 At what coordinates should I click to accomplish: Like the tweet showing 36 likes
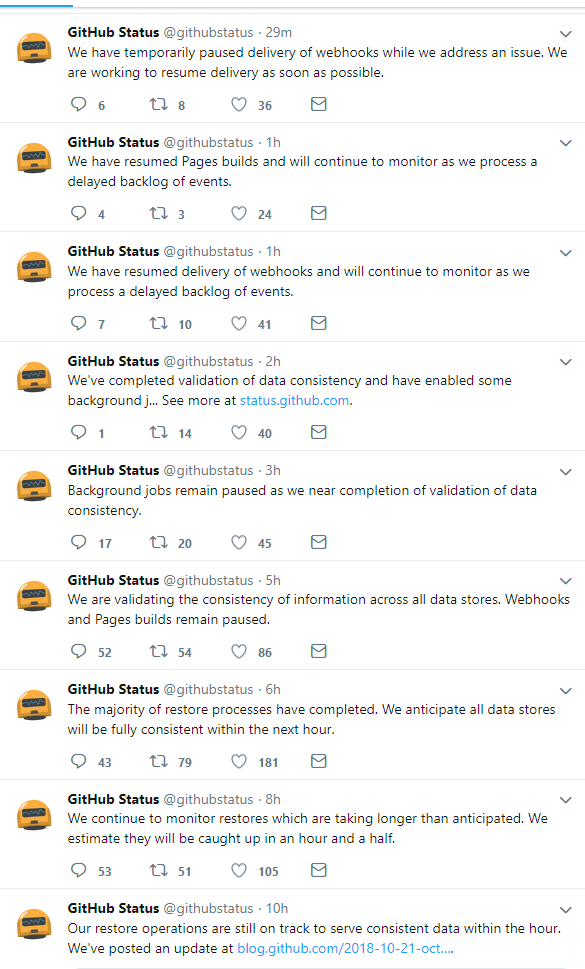239,104
